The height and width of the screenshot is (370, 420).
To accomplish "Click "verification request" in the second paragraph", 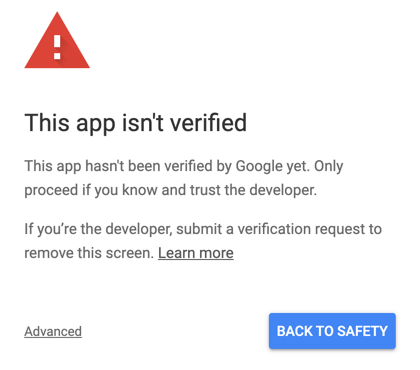I will (299, 229).
